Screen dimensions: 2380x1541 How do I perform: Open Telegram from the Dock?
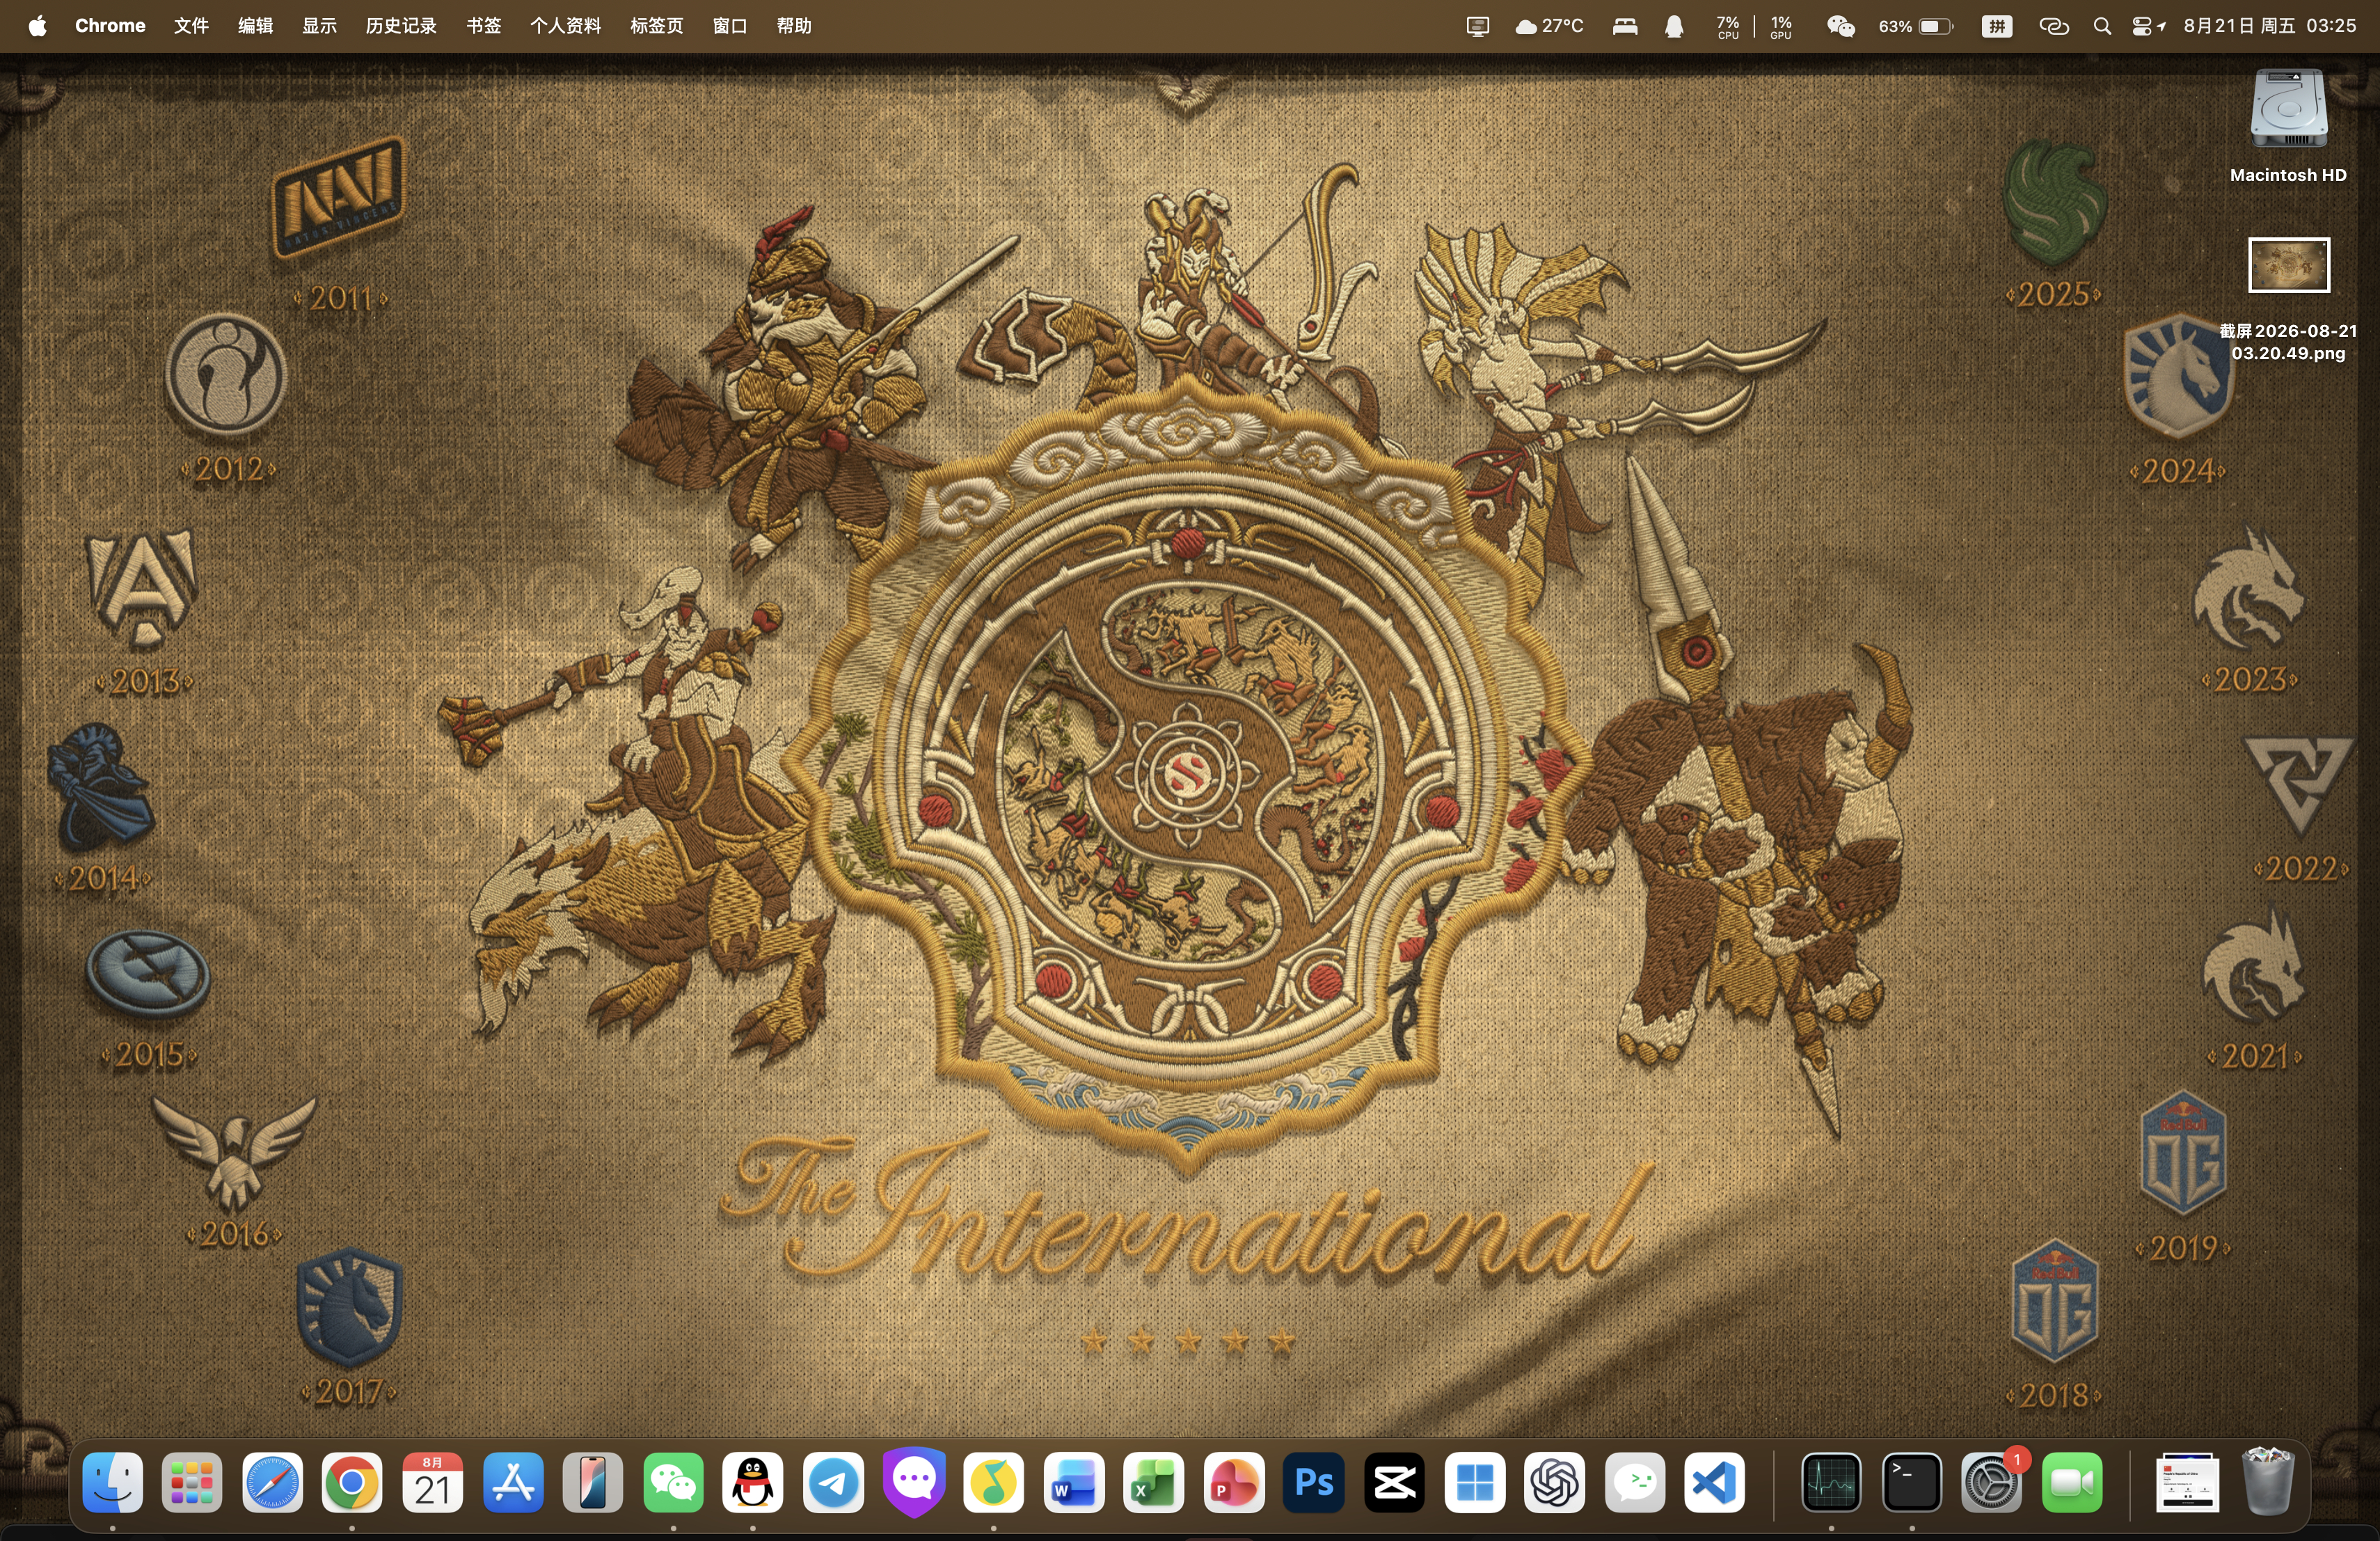coord(833,1482)
